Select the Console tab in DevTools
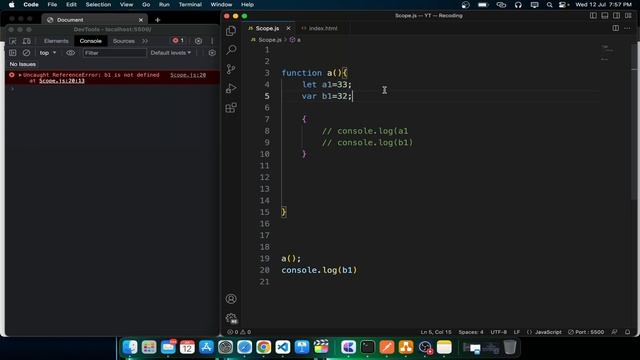This screenshot has width=640, height=360. pyautogui.click(x=91, y=41)
